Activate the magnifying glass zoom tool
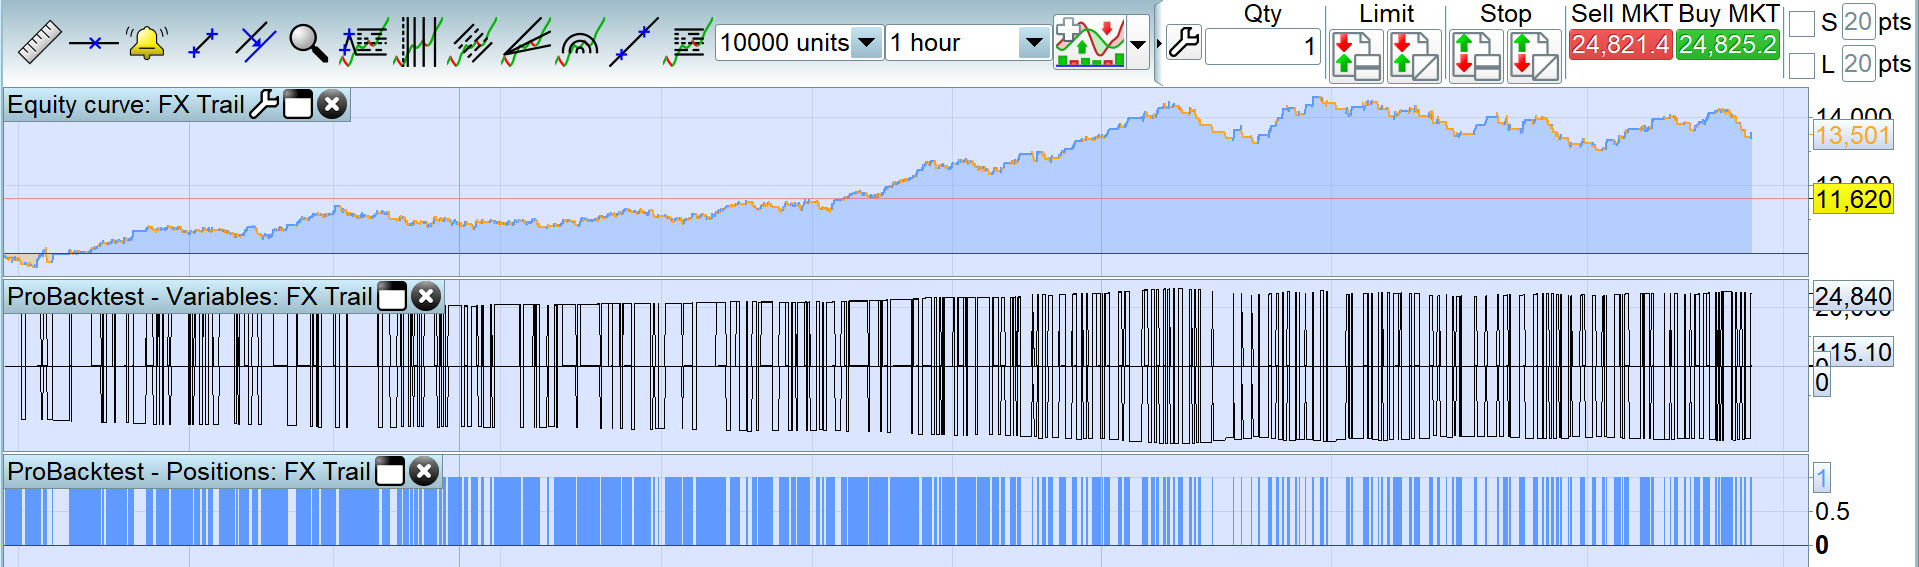Screen dimensions: 1919x567 308,43
